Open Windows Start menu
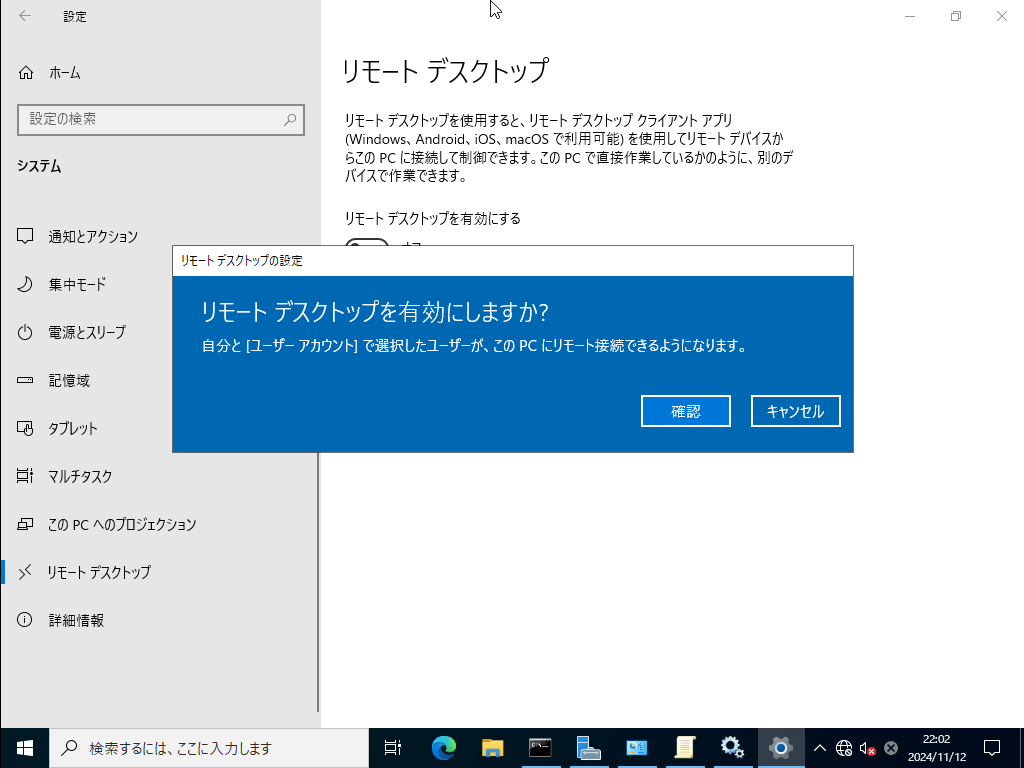Viewport: 1024px width, 768px height. click(x=24, y=747)
